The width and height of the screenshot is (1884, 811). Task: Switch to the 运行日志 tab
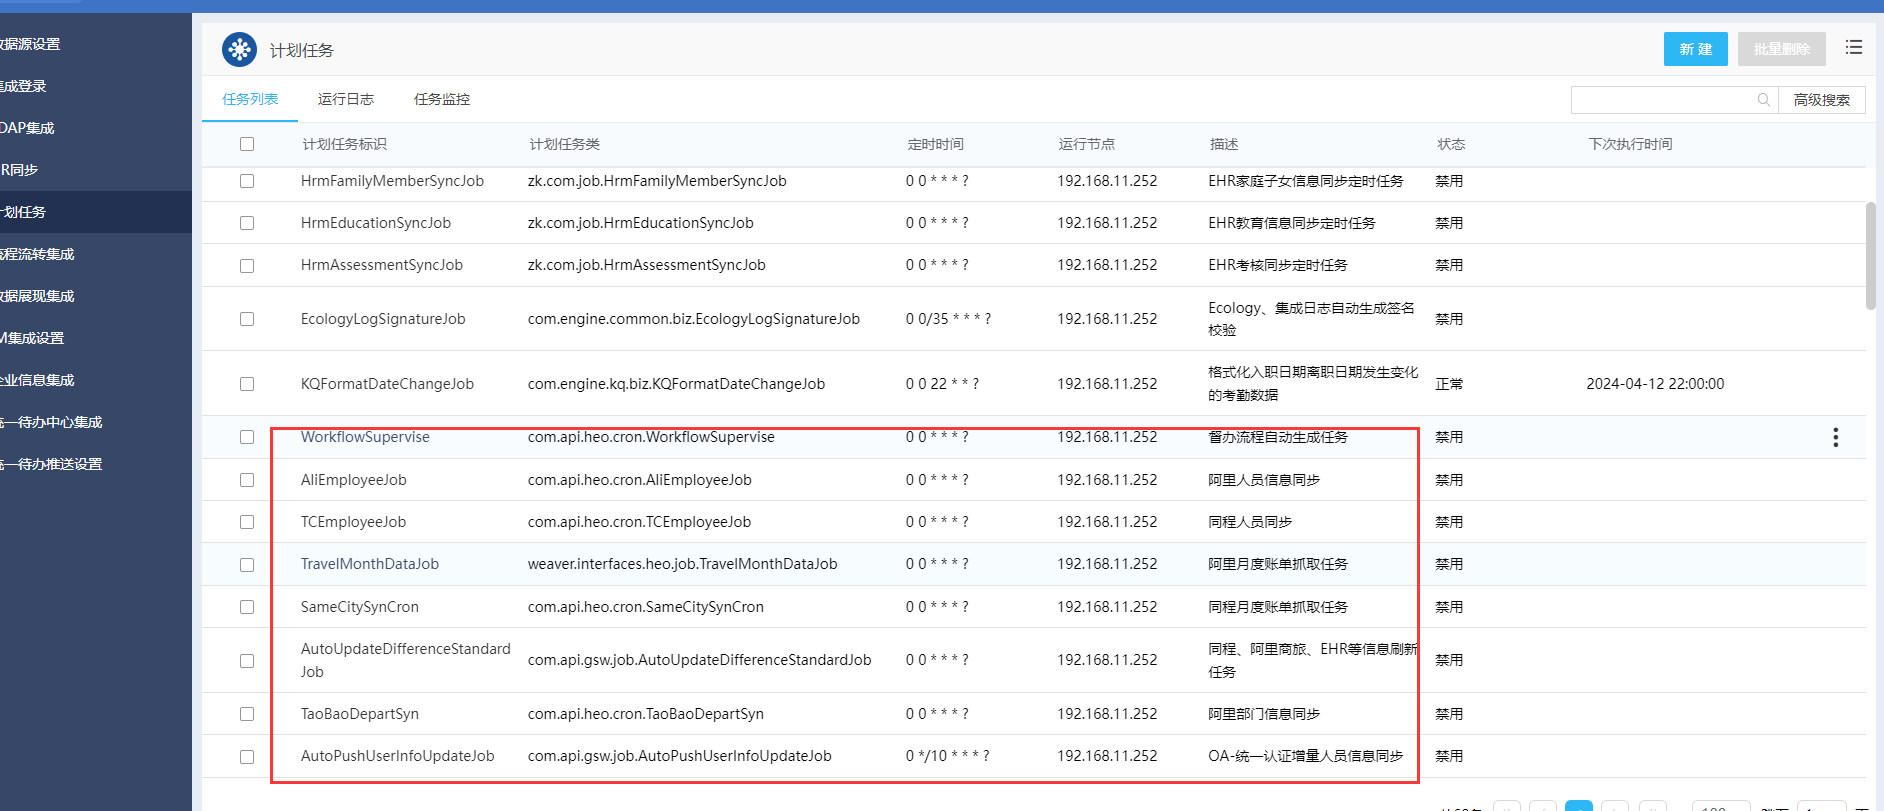pos(346,99)
